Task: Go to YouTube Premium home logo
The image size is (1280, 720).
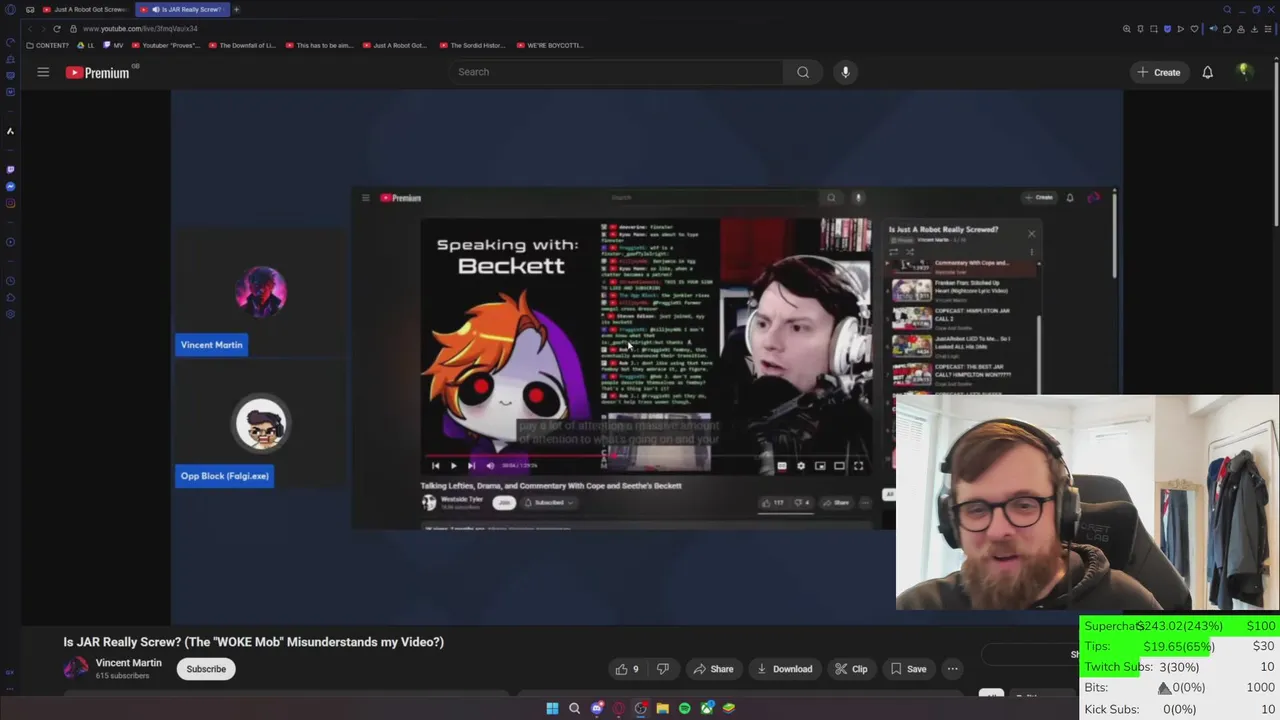Action: [97, 72]
